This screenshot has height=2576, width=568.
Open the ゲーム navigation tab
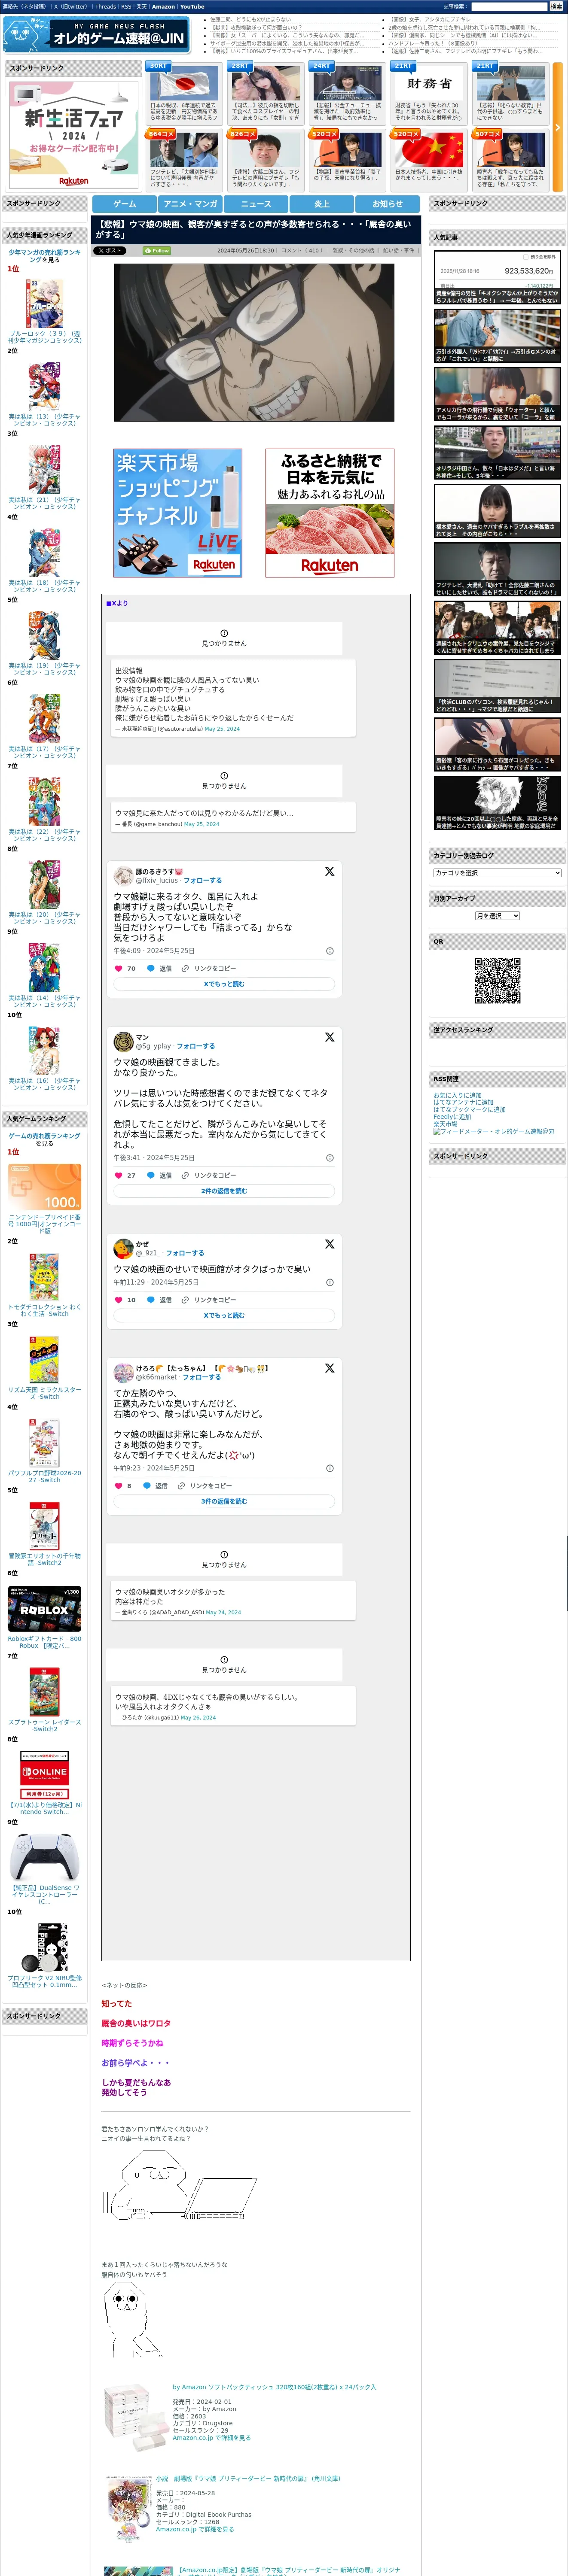pyautogui.click(x=125, y=204)
